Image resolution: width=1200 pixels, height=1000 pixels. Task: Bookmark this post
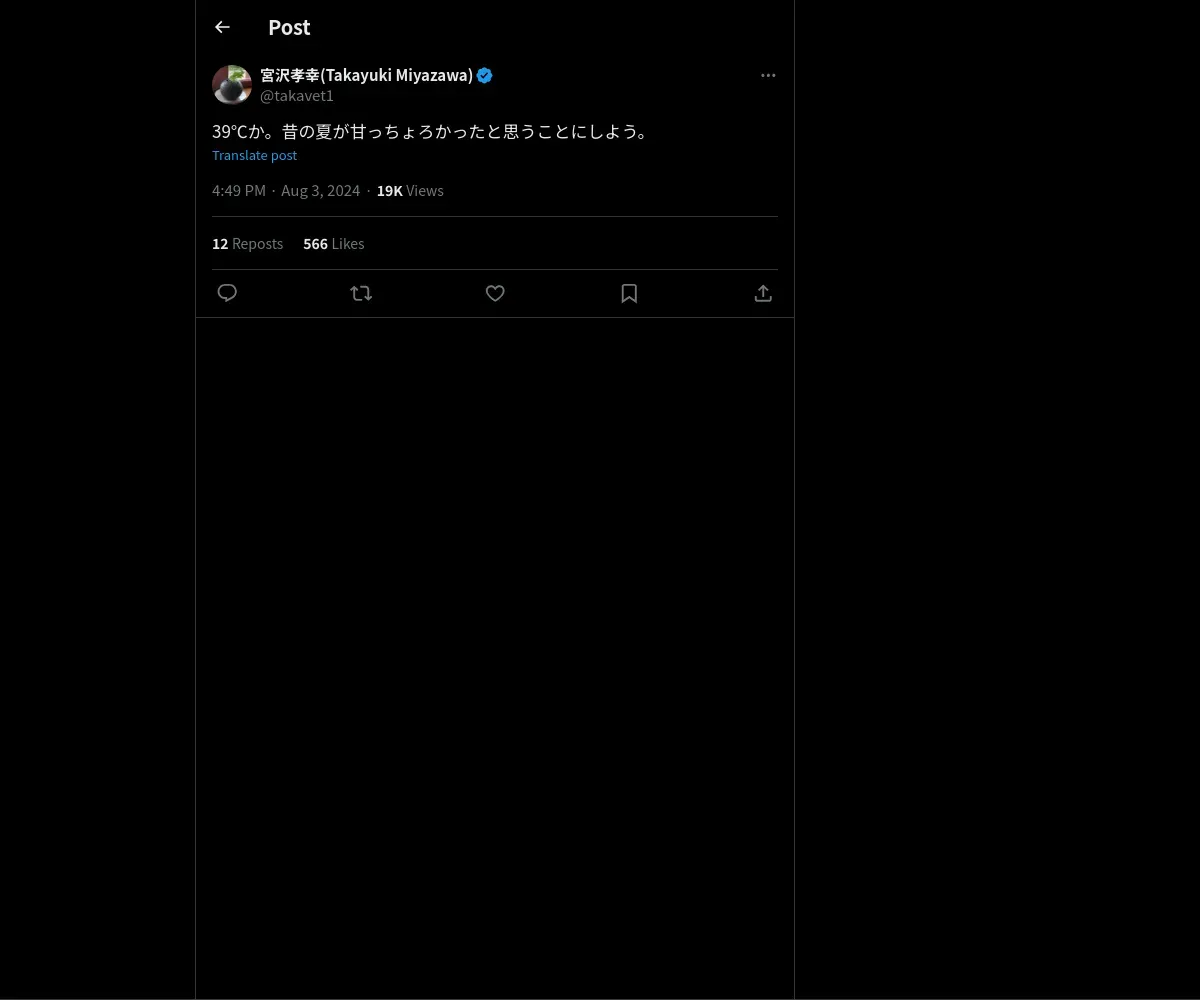pyautogui.click(x=629, y=293)
